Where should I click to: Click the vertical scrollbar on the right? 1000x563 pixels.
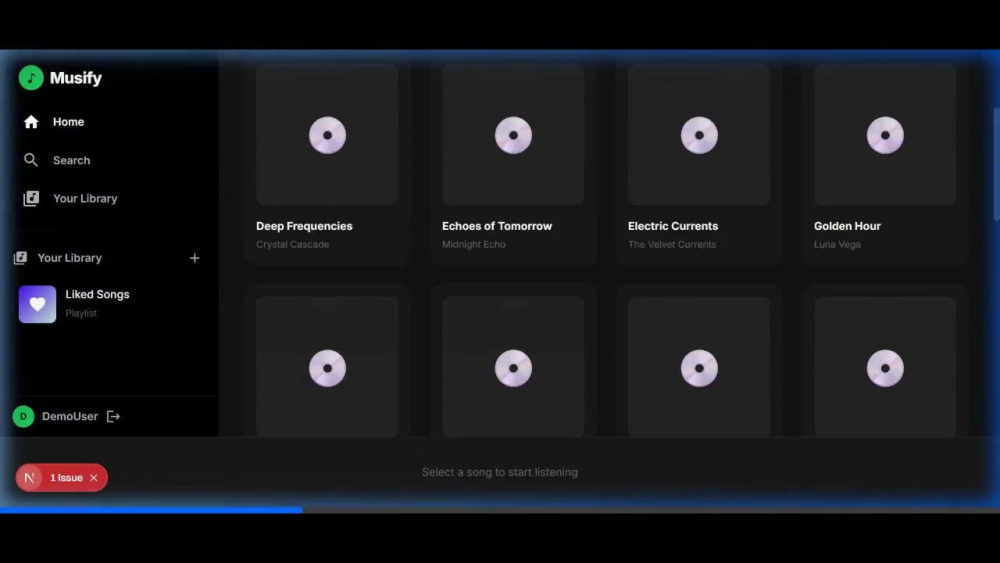click(996, 165)
